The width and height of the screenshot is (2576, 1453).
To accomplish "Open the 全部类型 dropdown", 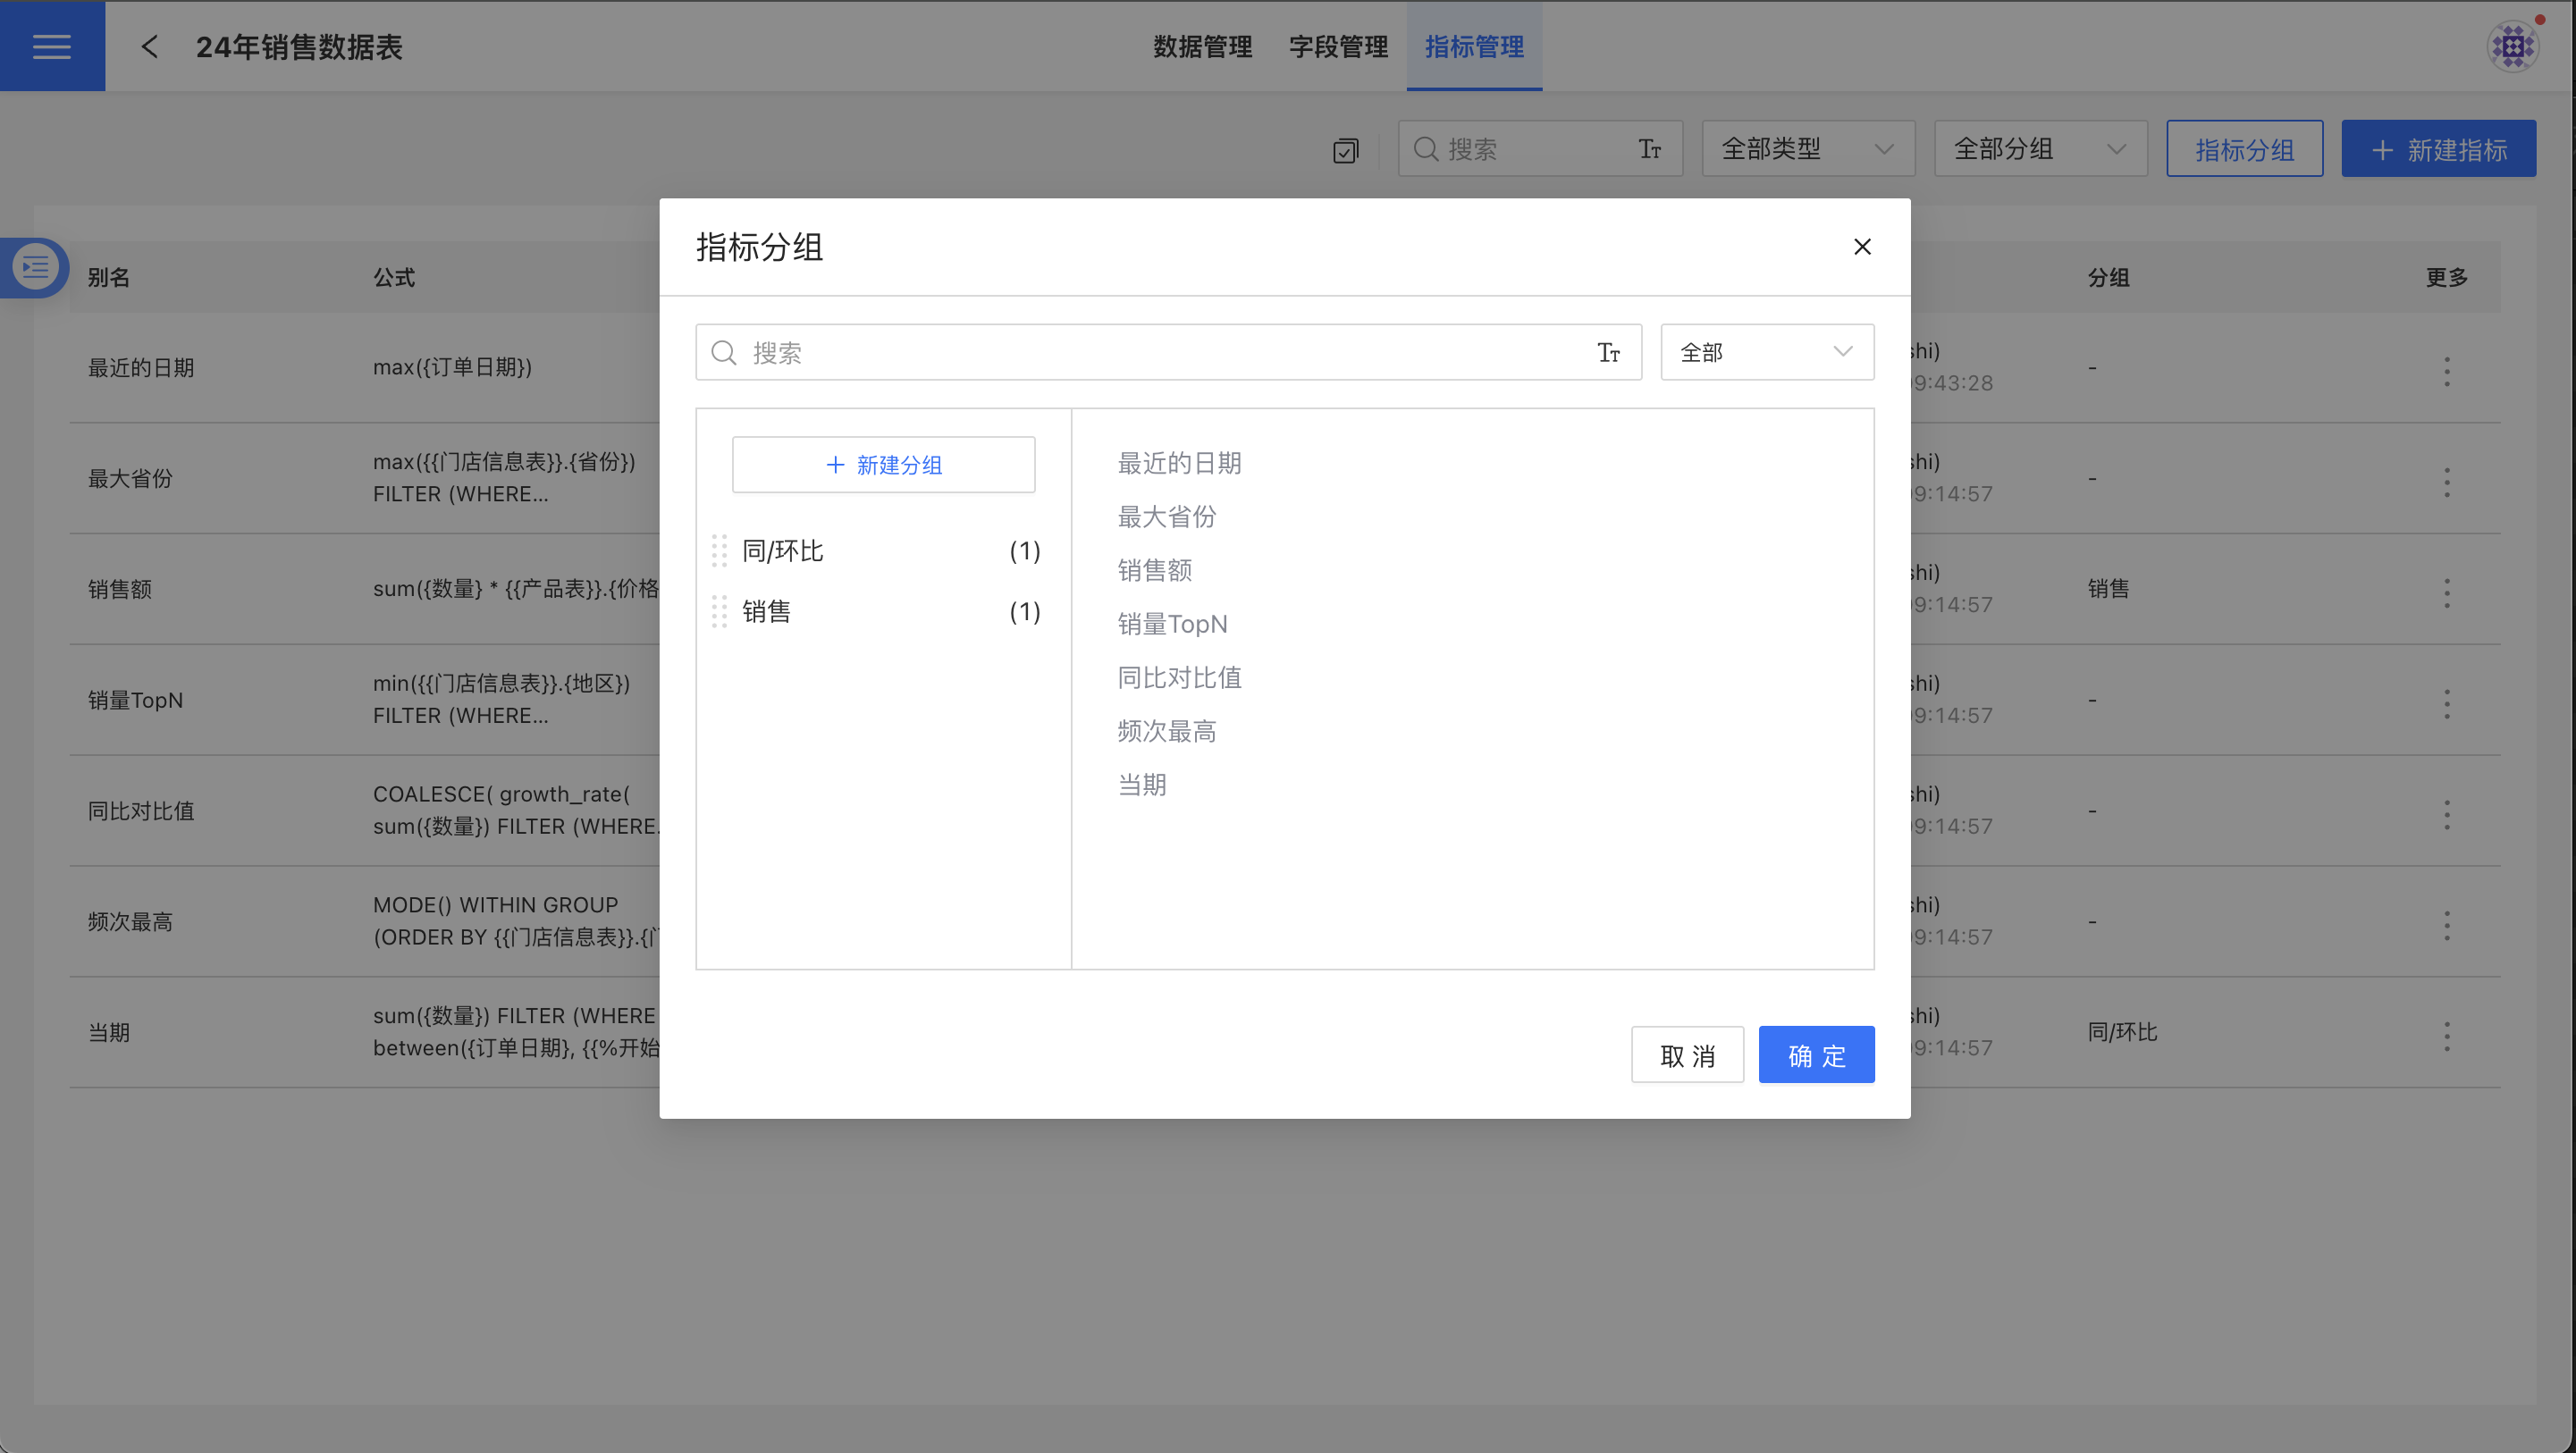I will coord(1807,149).
